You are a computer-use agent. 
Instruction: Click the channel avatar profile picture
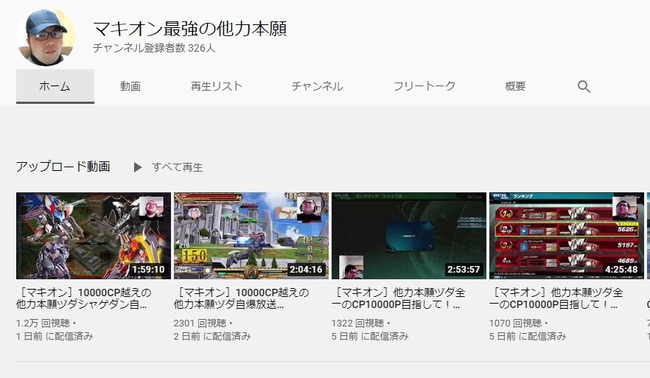click(46, 37)
